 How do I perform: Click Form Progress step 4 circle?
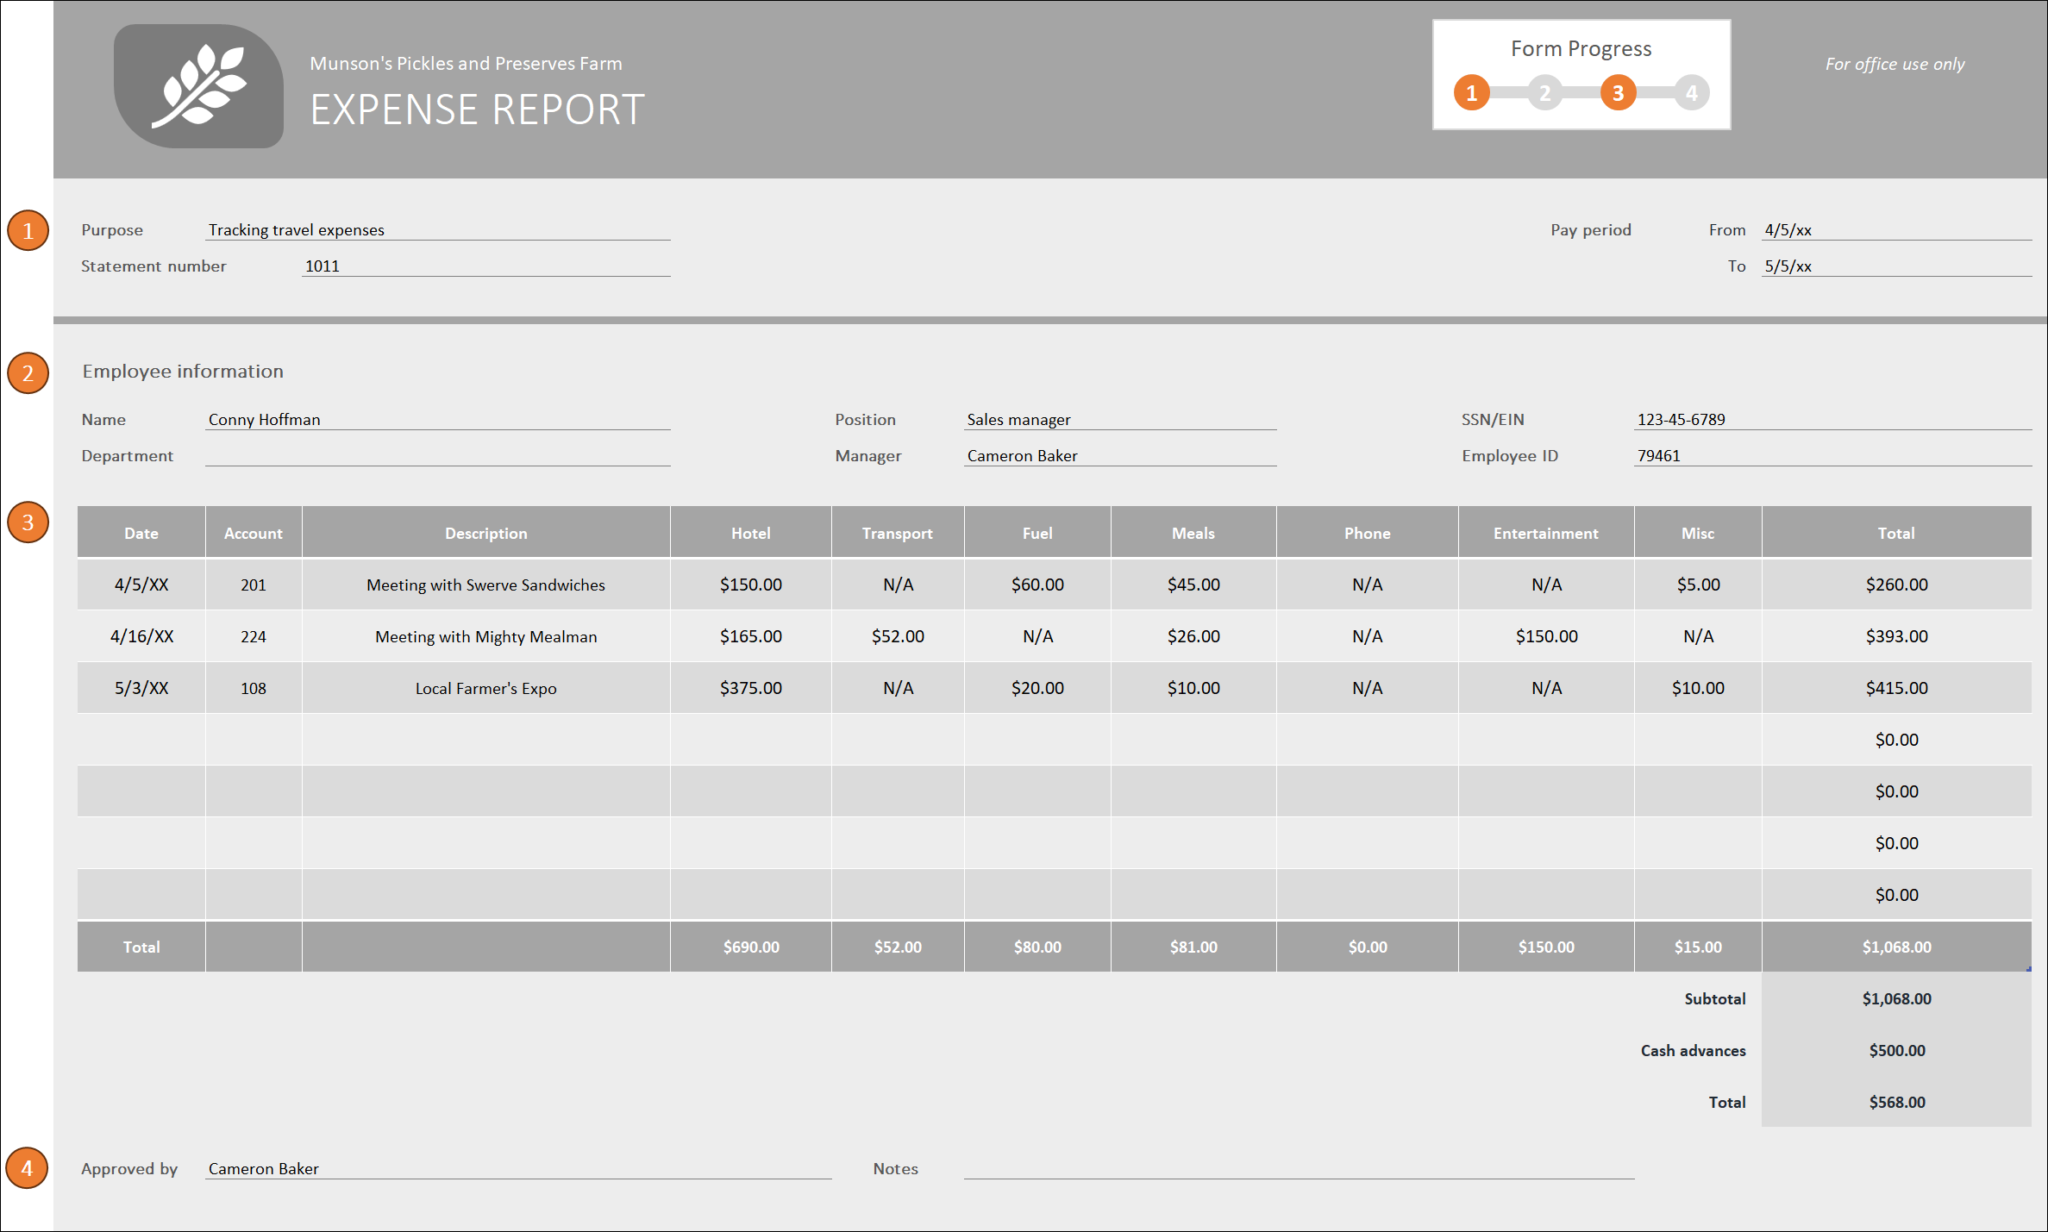click(x=1691, y=93)
